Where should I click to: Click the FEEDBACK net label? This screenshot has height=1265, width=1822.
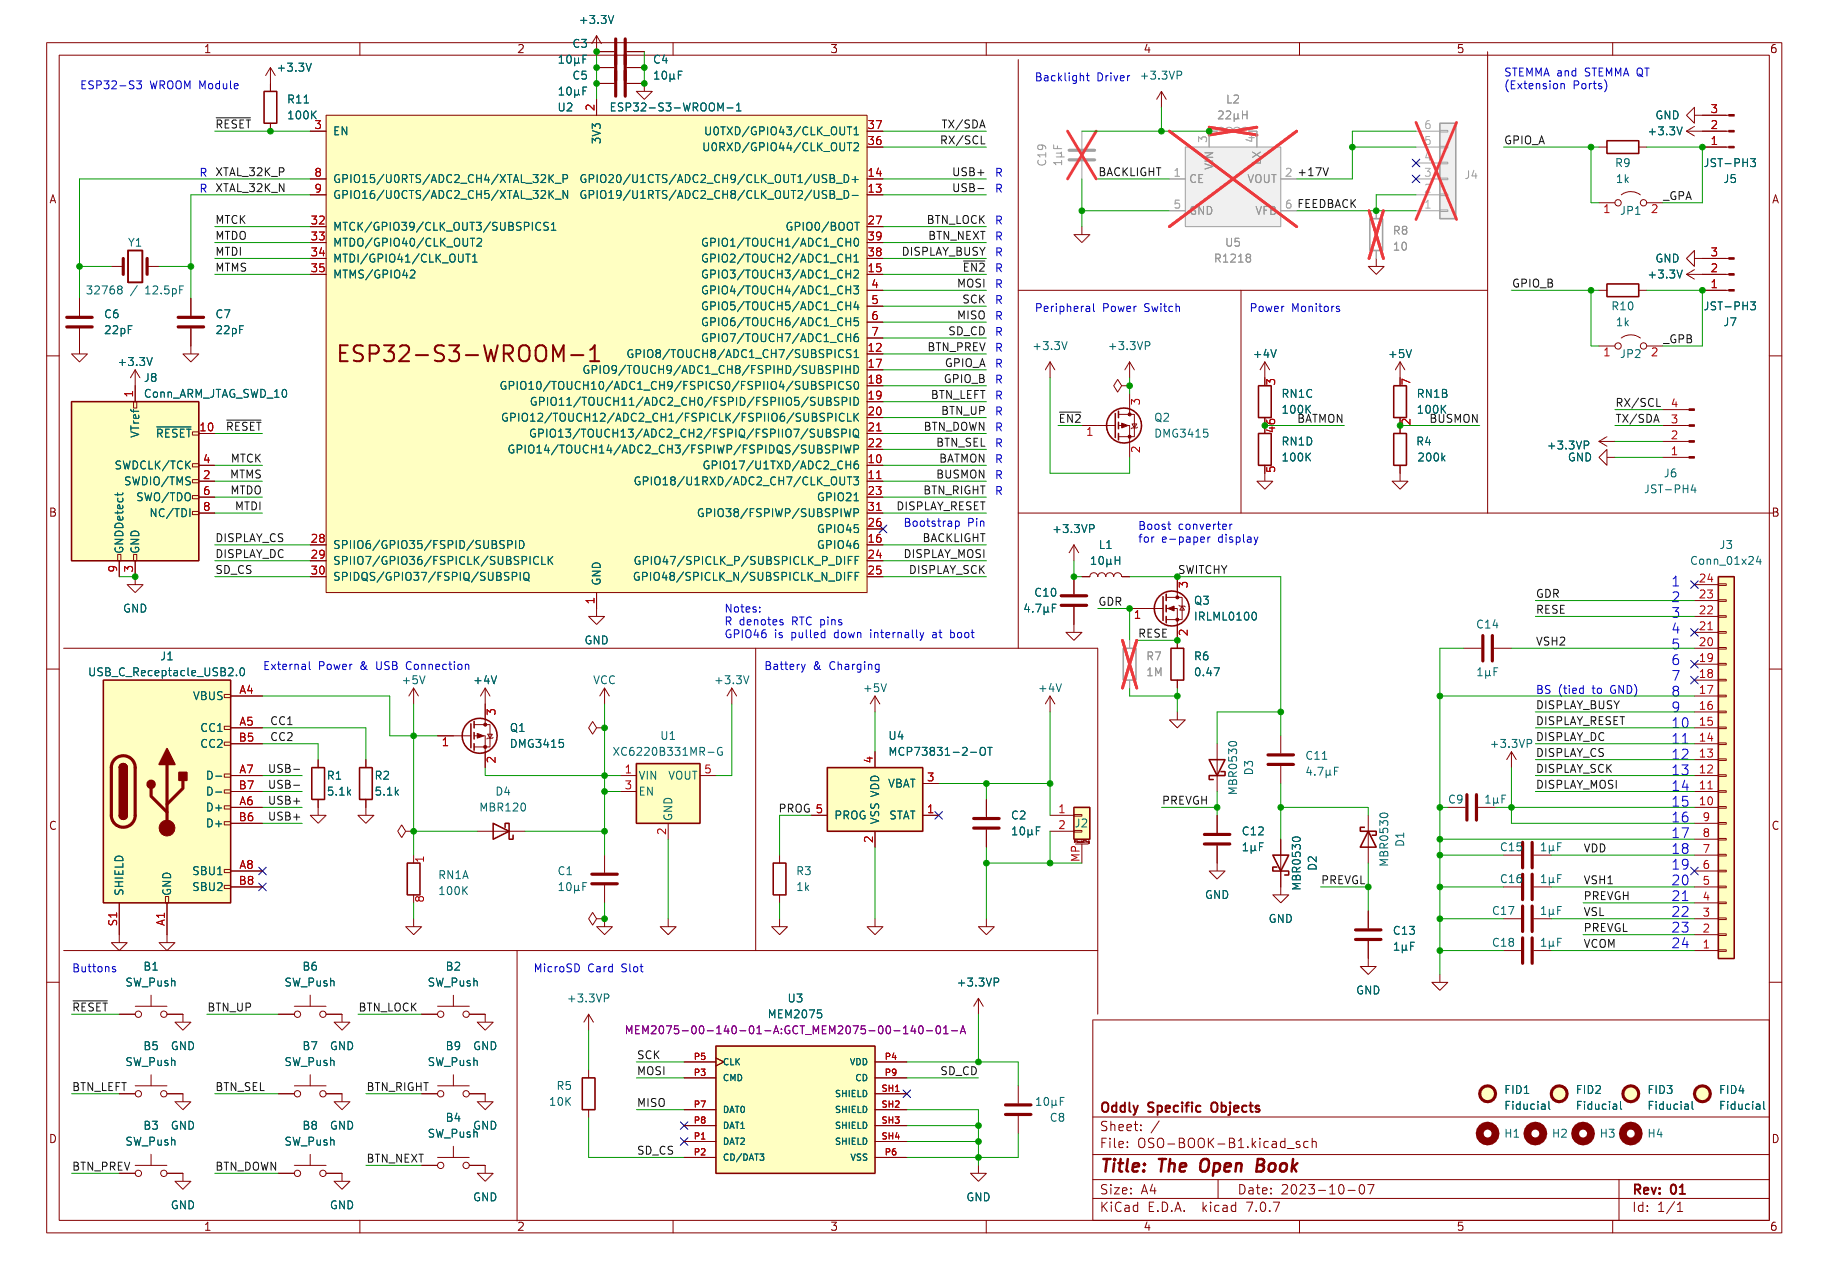(1327, 204)
